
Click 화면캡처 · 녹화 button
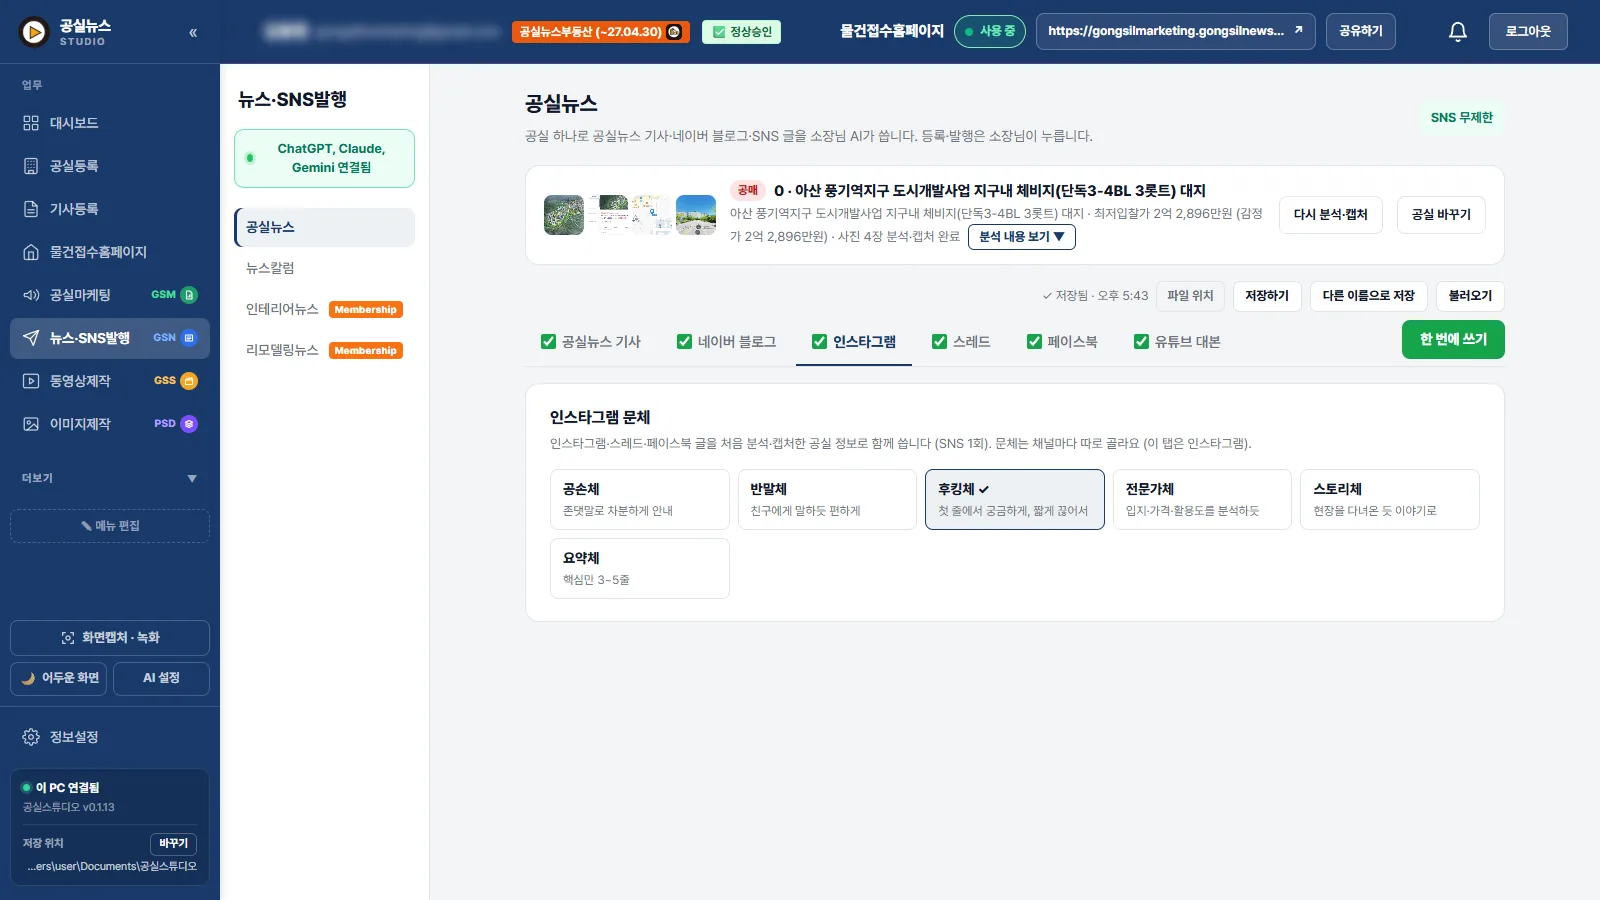(x=110, y=638)
